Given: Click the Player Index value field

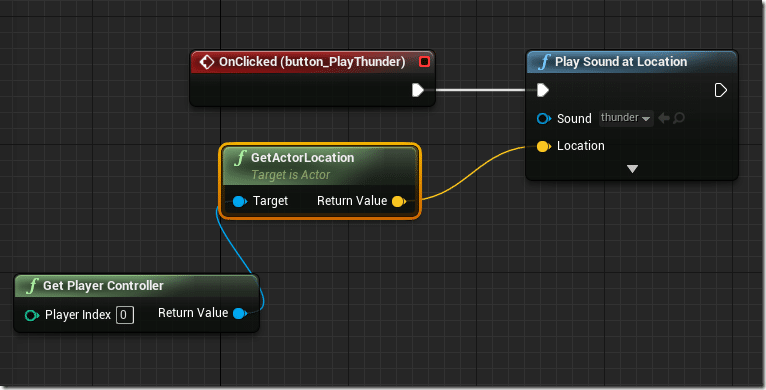Looking at the screenshot, I should (x=125, y=315).
